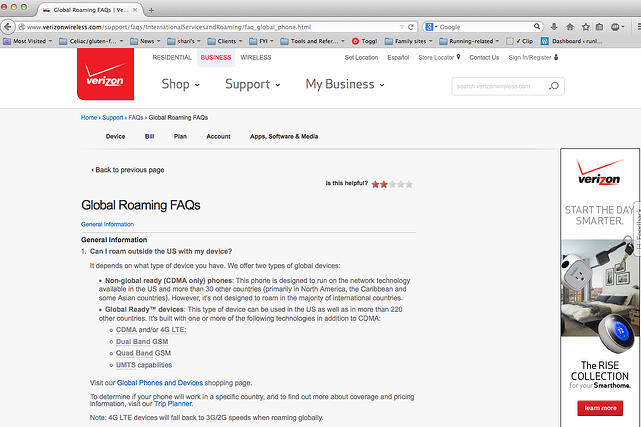Switch language with Español link

(x=398, y=58)
